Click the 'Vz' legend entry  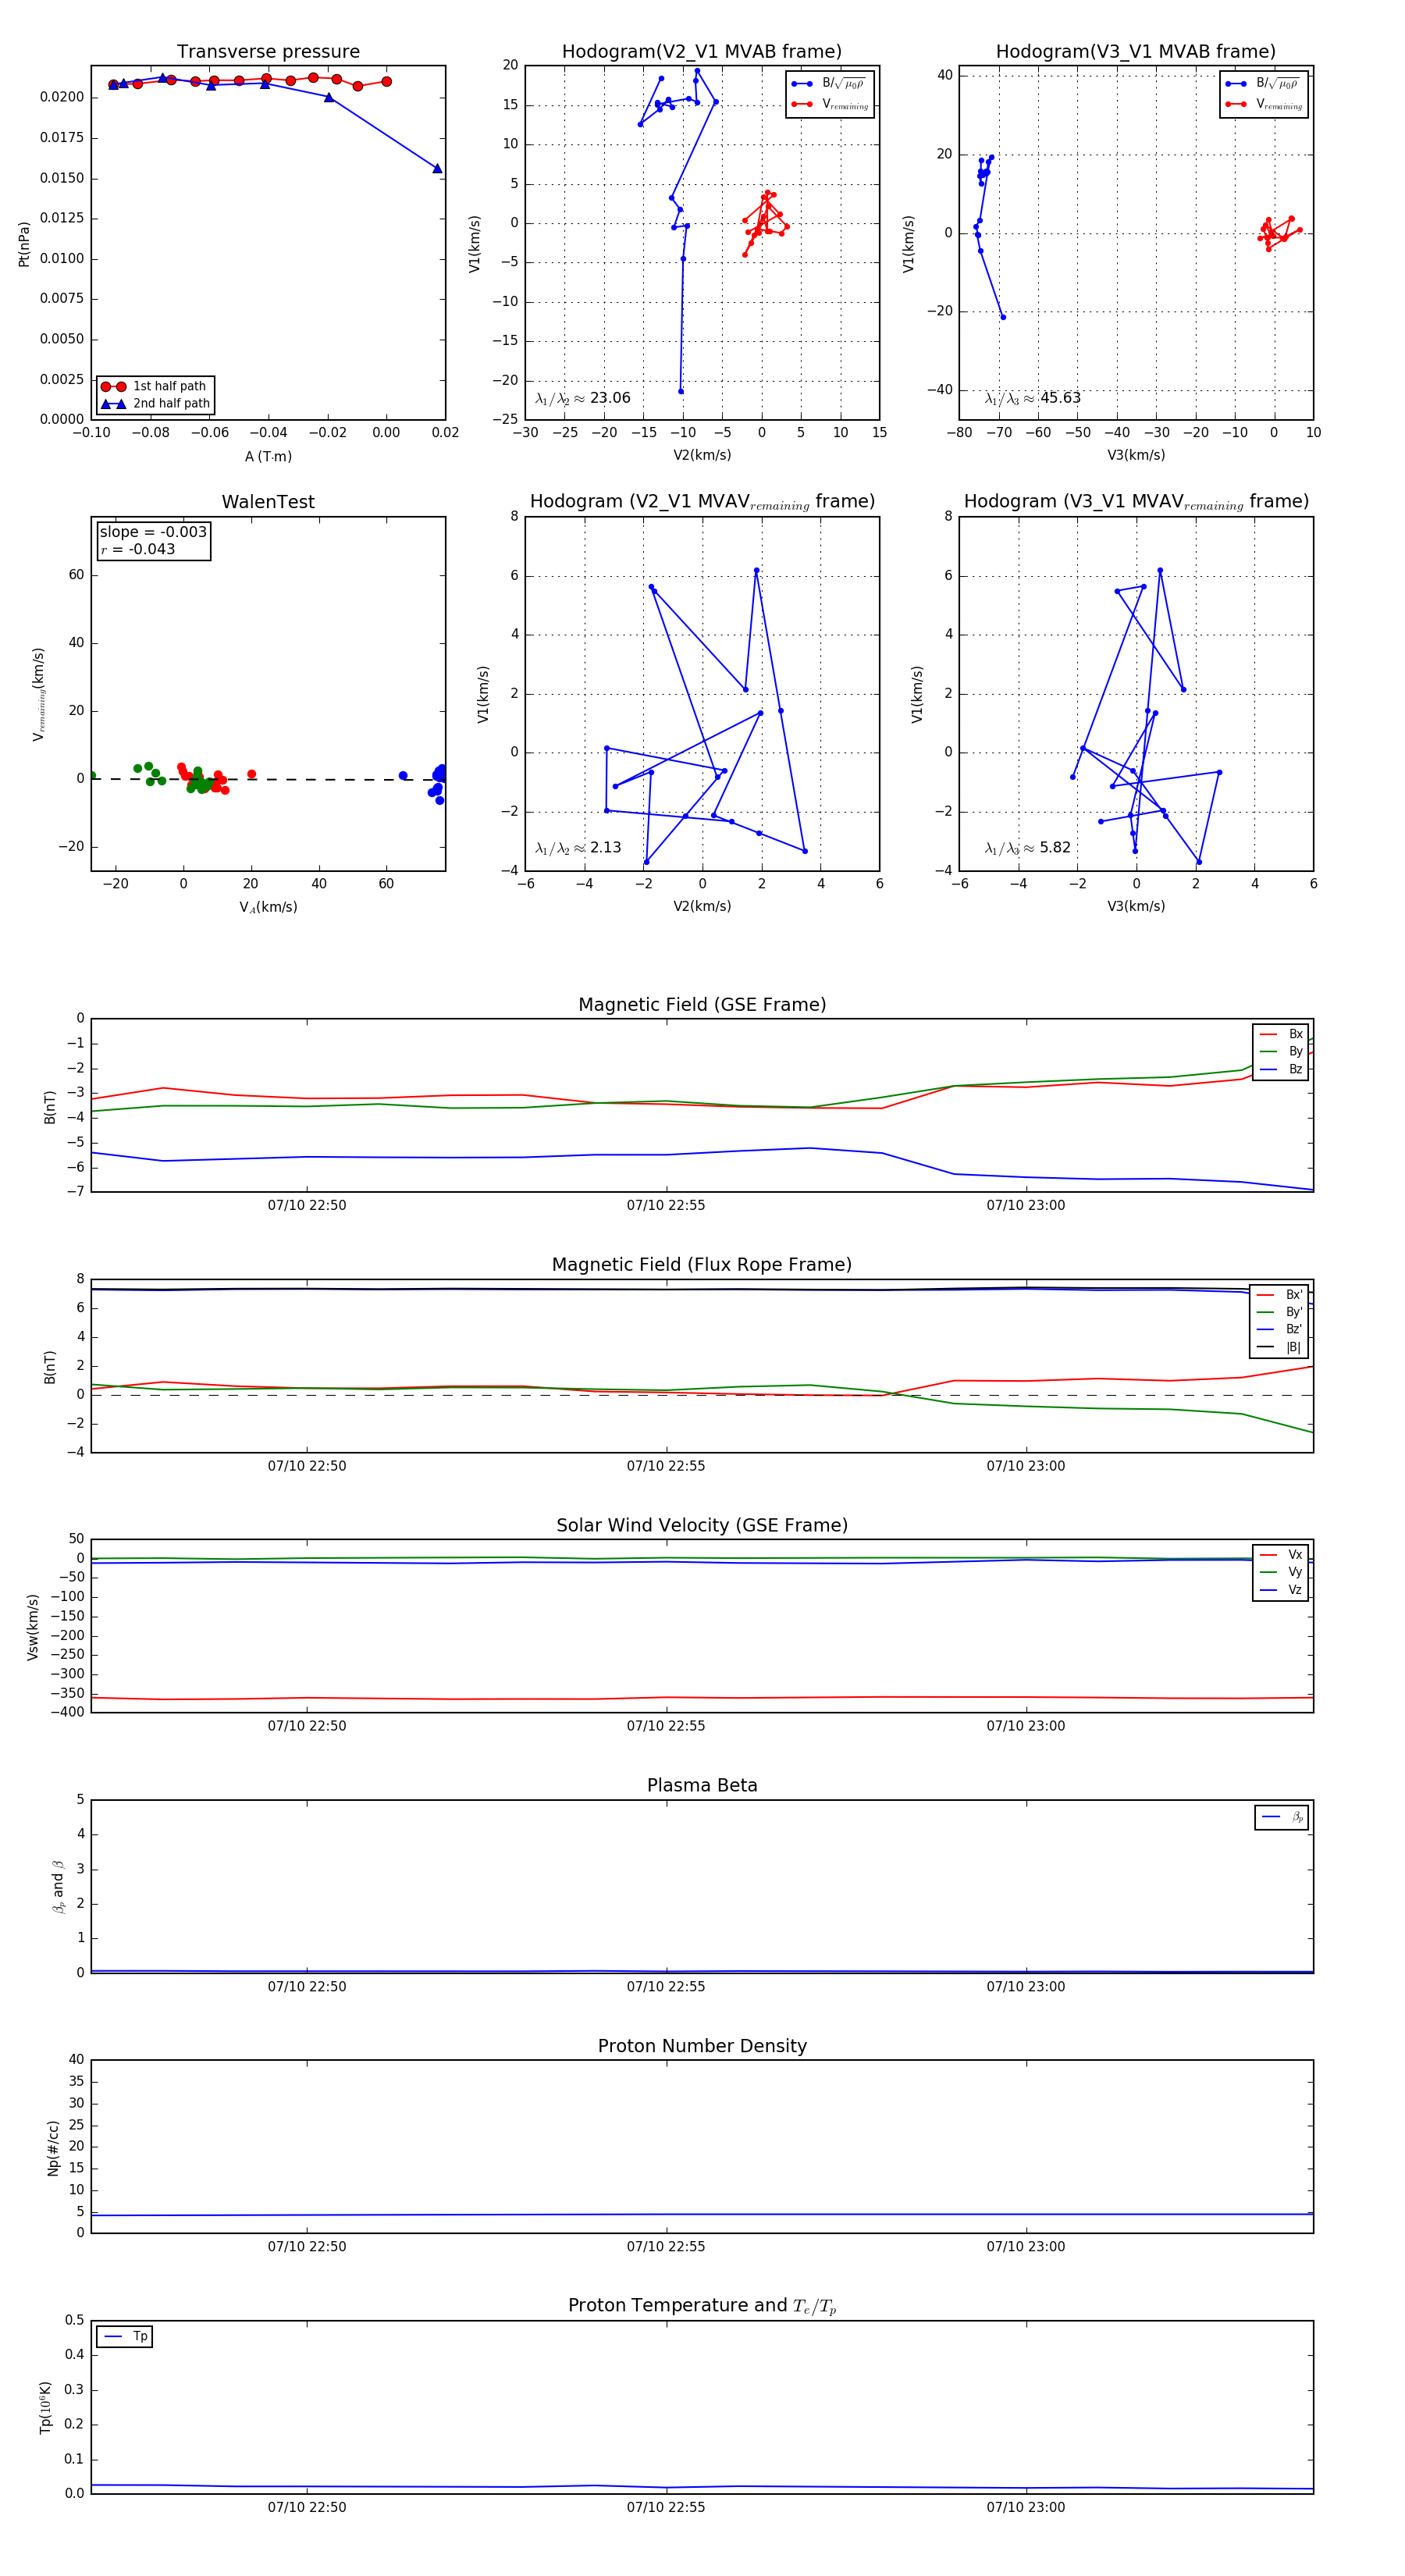pyautogui.click(x=1281, y=1590)
